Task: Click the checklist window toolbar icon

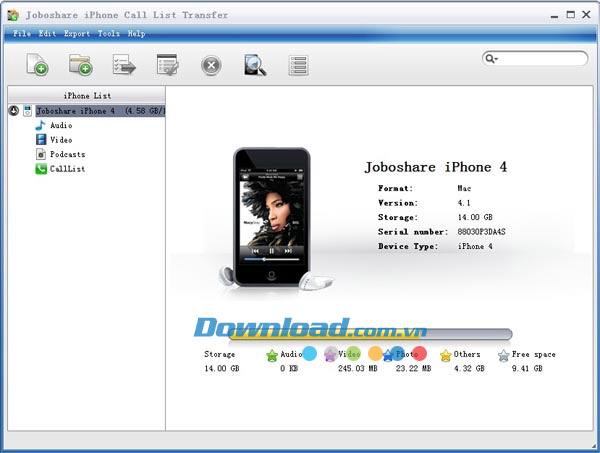Action: (167, 65)
